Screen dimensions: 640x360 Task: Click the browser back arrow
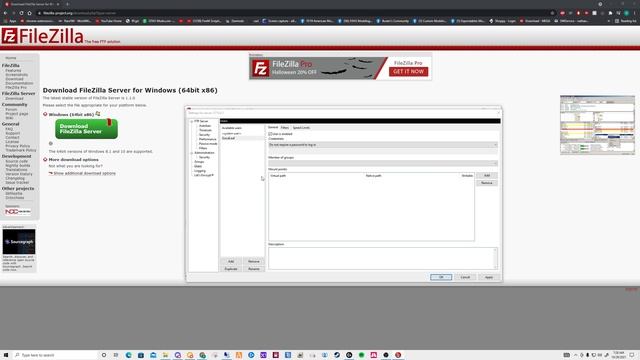[5, 13]
